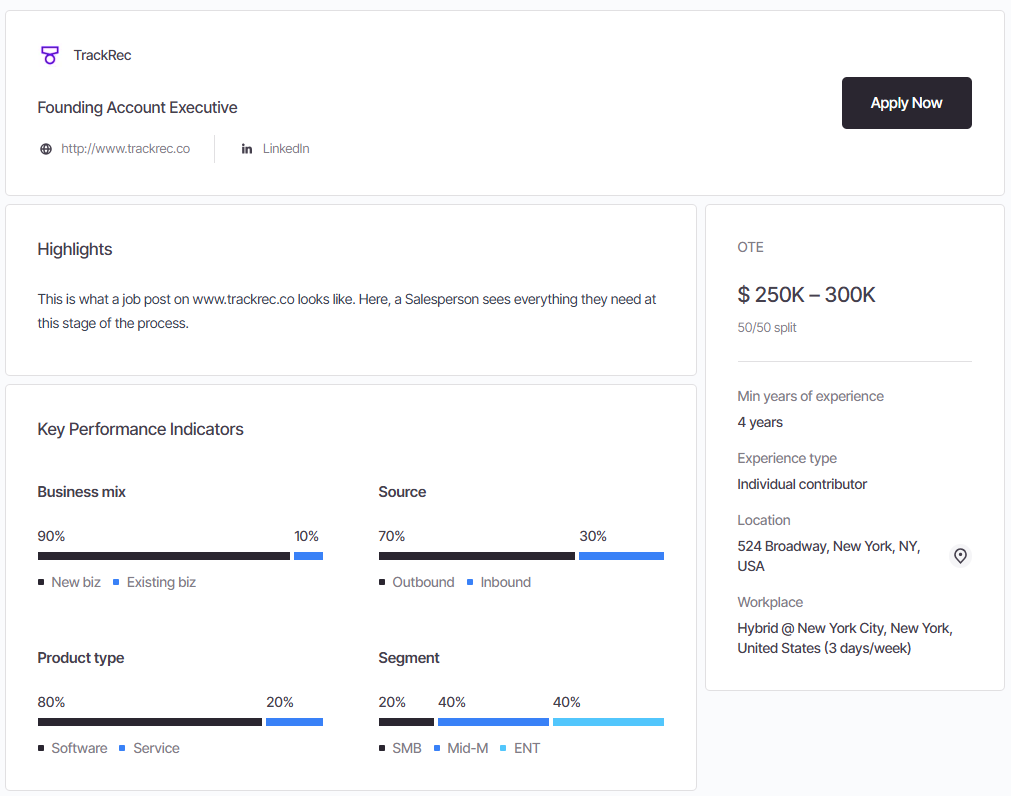Image resolution: width=1011 pixels, height=796 pixels.
Task: Click the Location label
Action: click(x=763, y=520)
